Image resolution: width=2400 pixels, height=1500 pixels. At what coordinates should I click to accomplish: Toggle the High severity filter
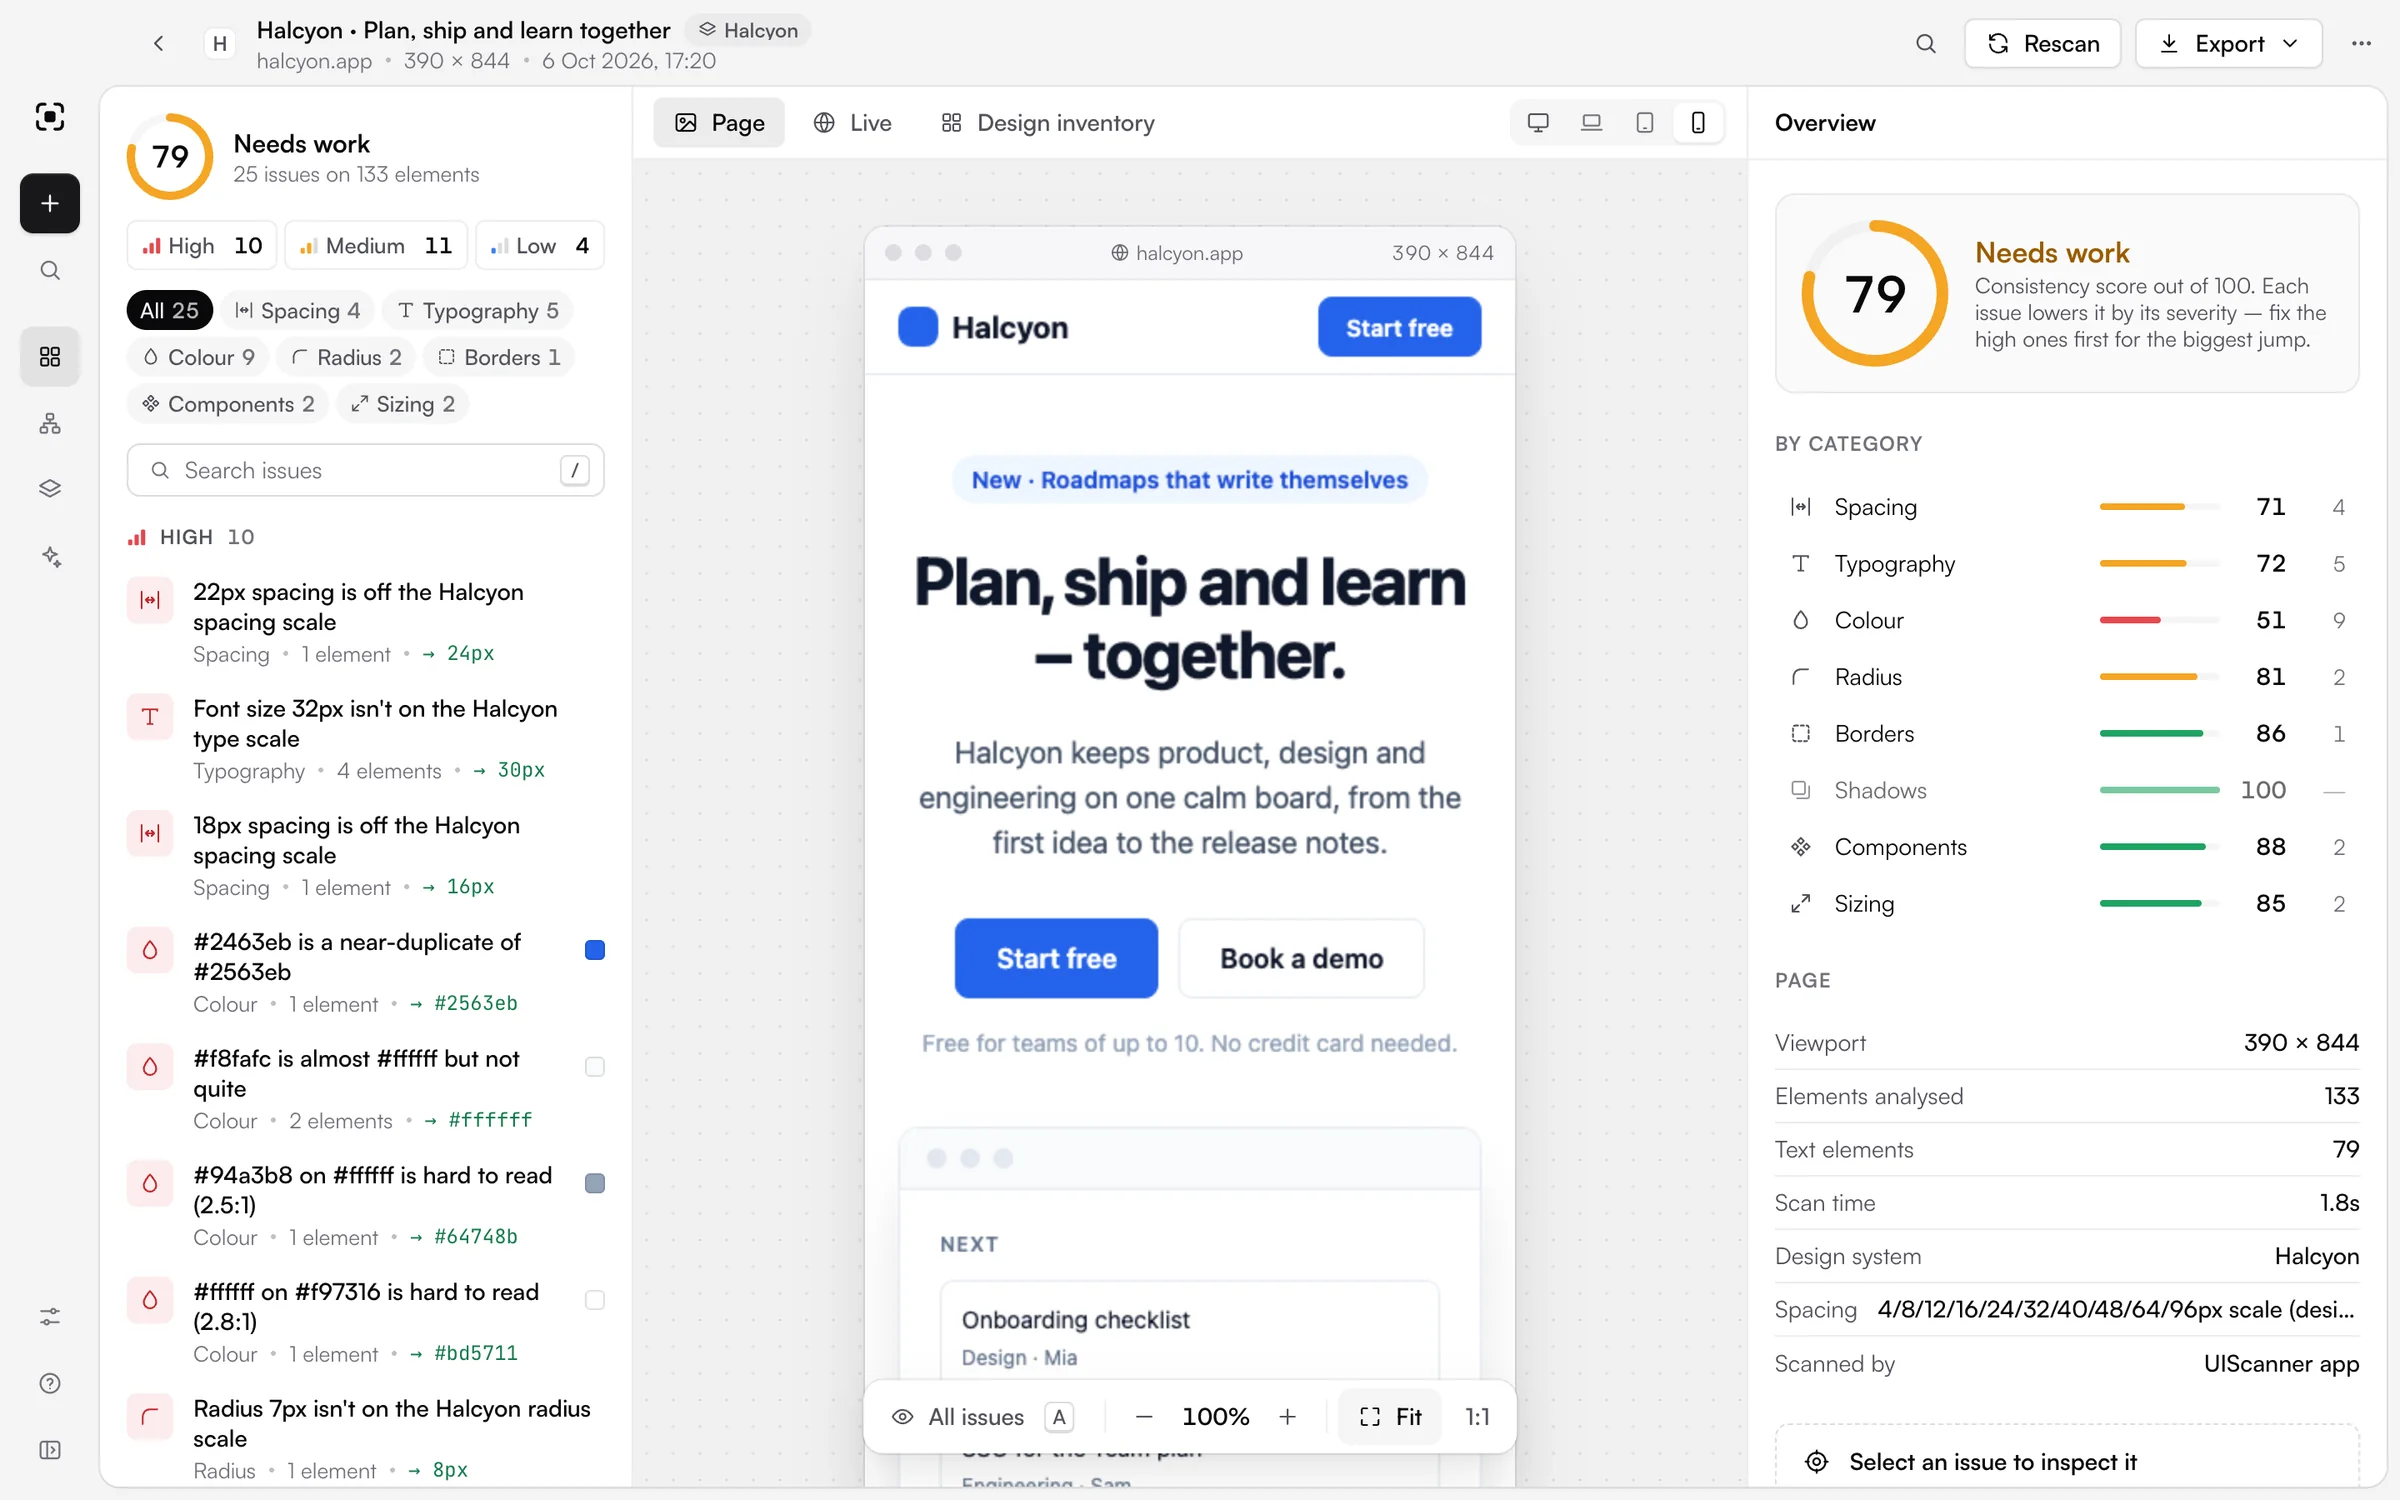click(202, 246)
